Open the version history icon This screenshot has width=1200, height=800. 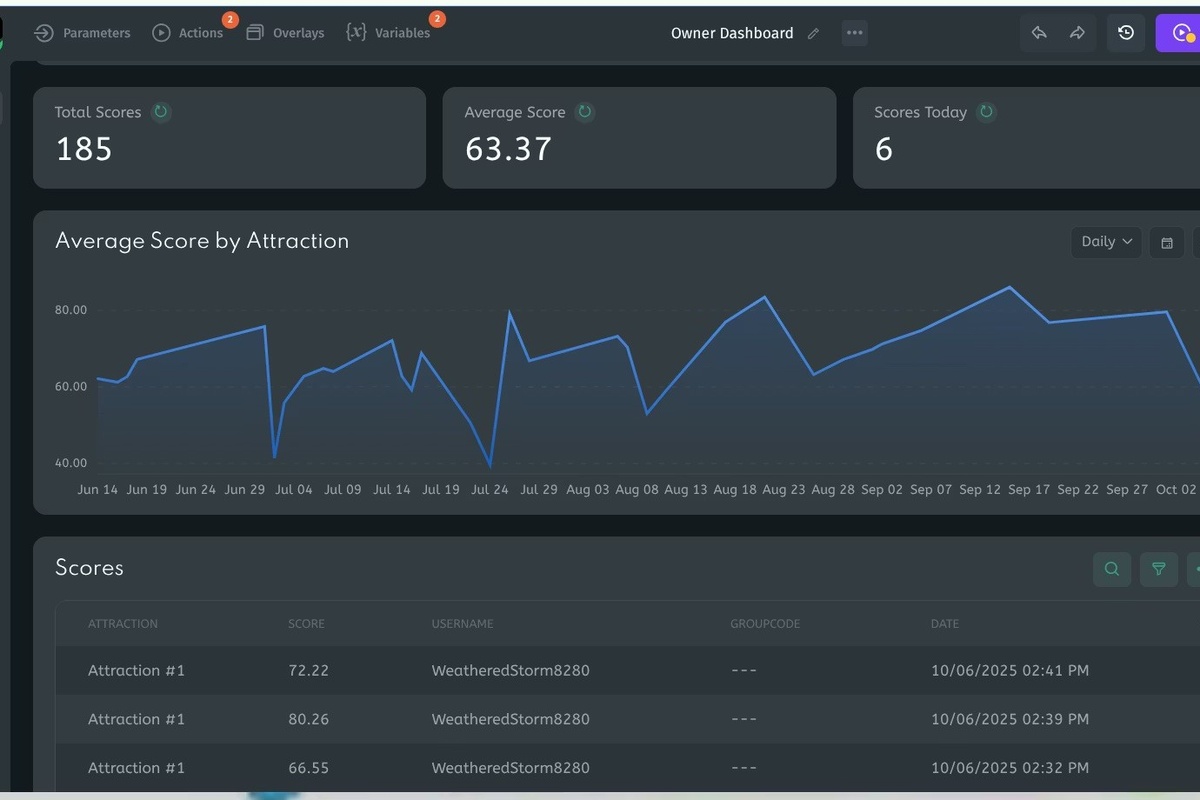1126,33
